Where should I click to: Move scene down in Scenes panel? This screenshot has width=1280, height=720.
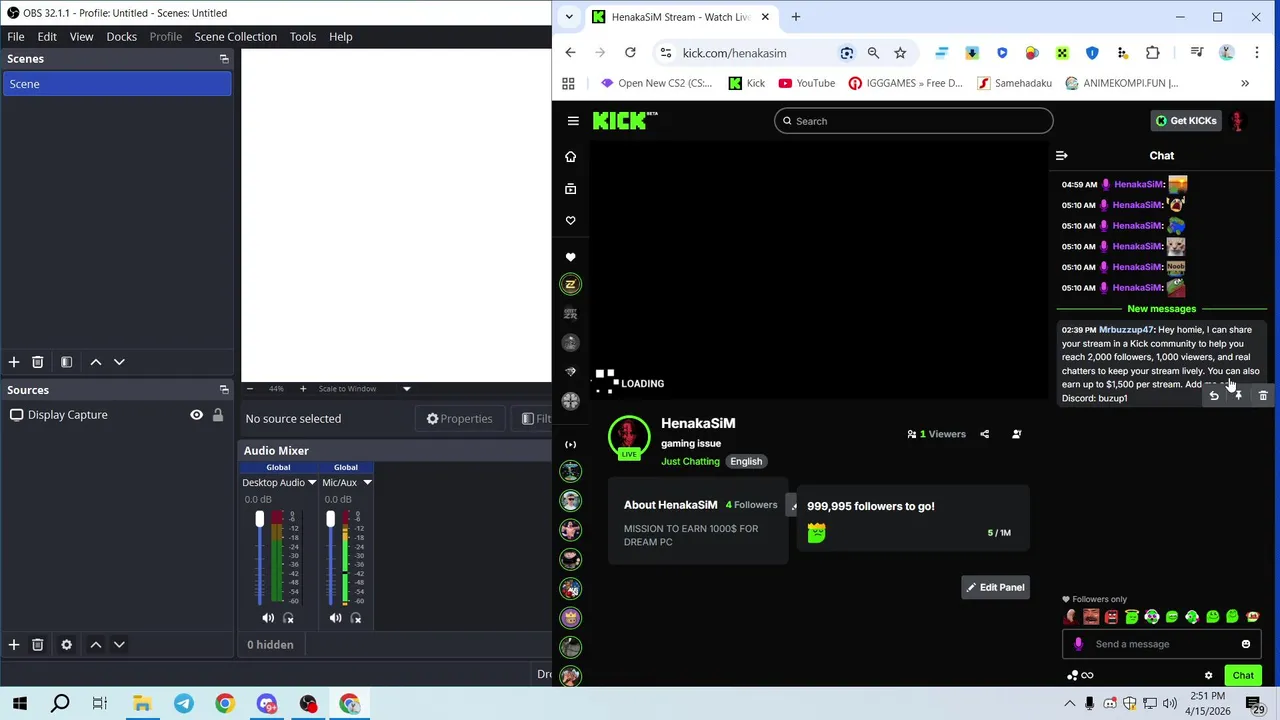click(x=119, y=362)
